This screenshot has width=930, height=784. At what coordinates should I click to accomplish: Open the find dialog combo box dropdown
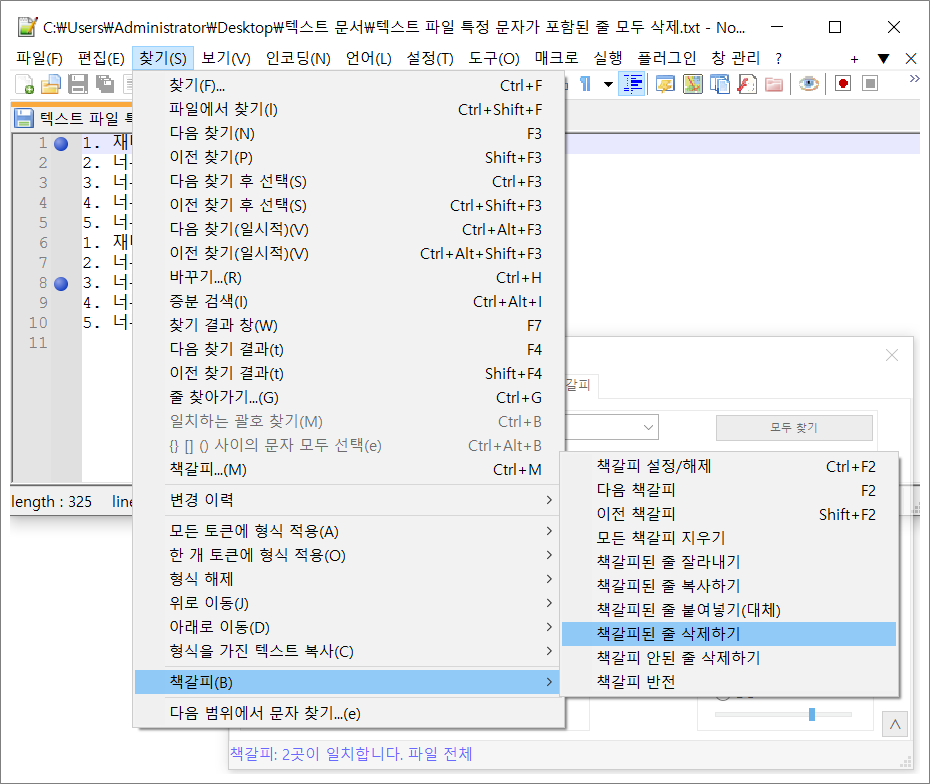648,427
